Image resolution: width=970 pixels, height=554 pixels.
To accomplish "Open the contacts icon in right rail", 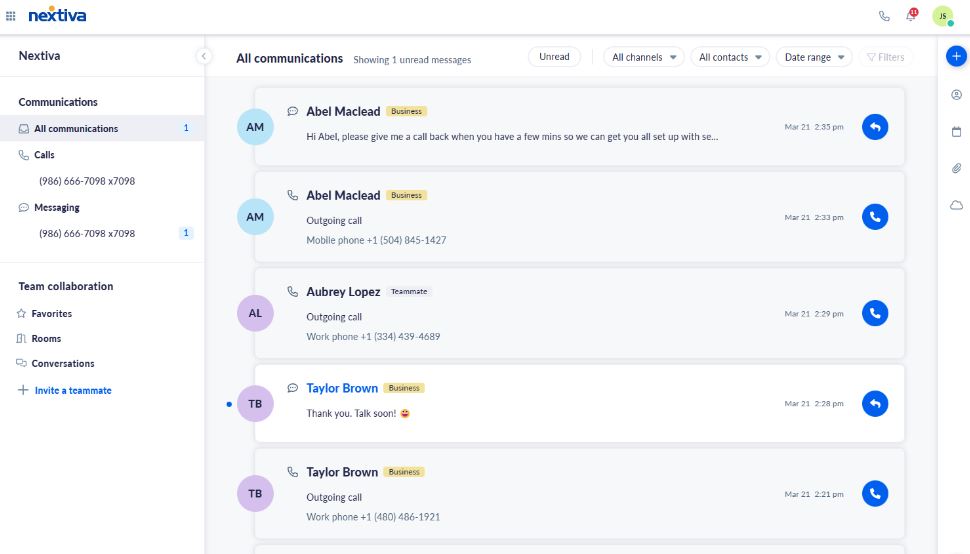I will point(956,95).
